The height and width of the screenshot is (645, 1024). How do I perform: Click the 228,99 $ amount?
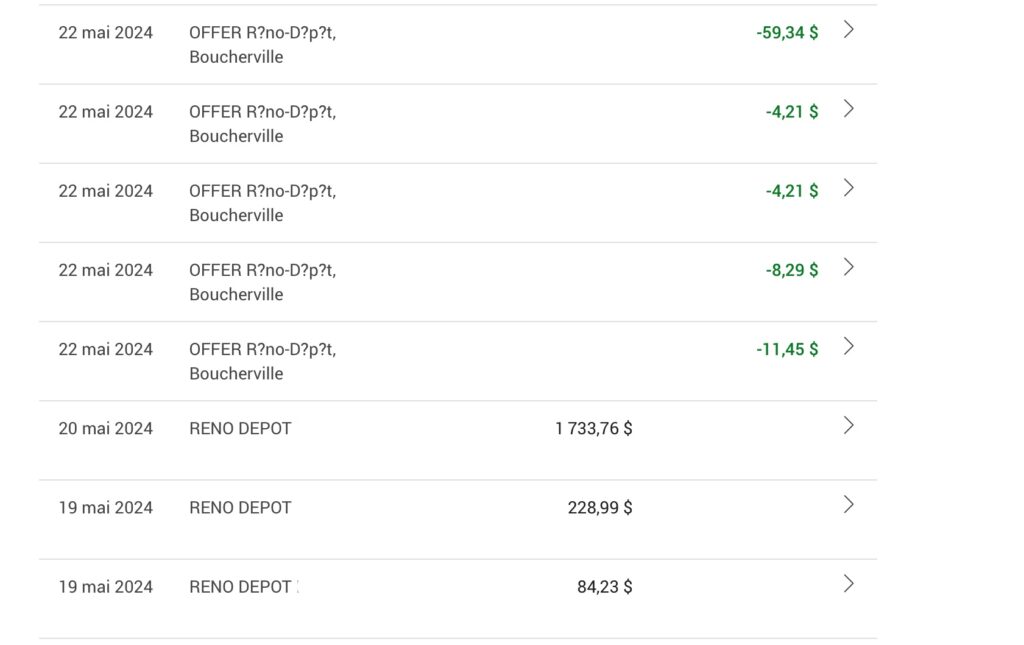click(x=600, y=507)
